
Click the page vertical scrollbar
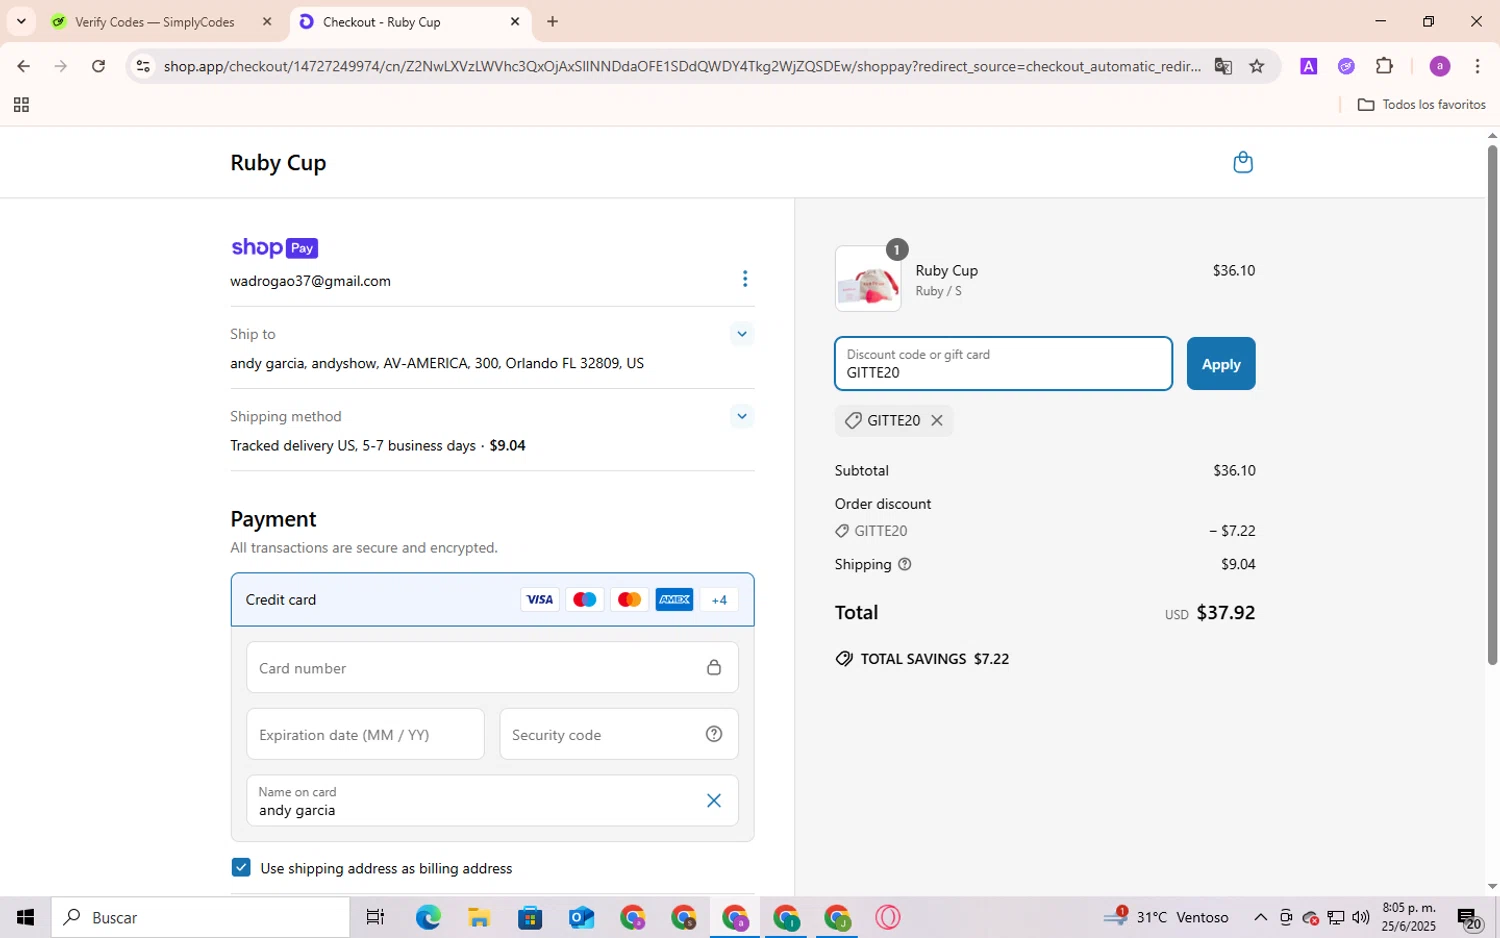(1492, 405)
